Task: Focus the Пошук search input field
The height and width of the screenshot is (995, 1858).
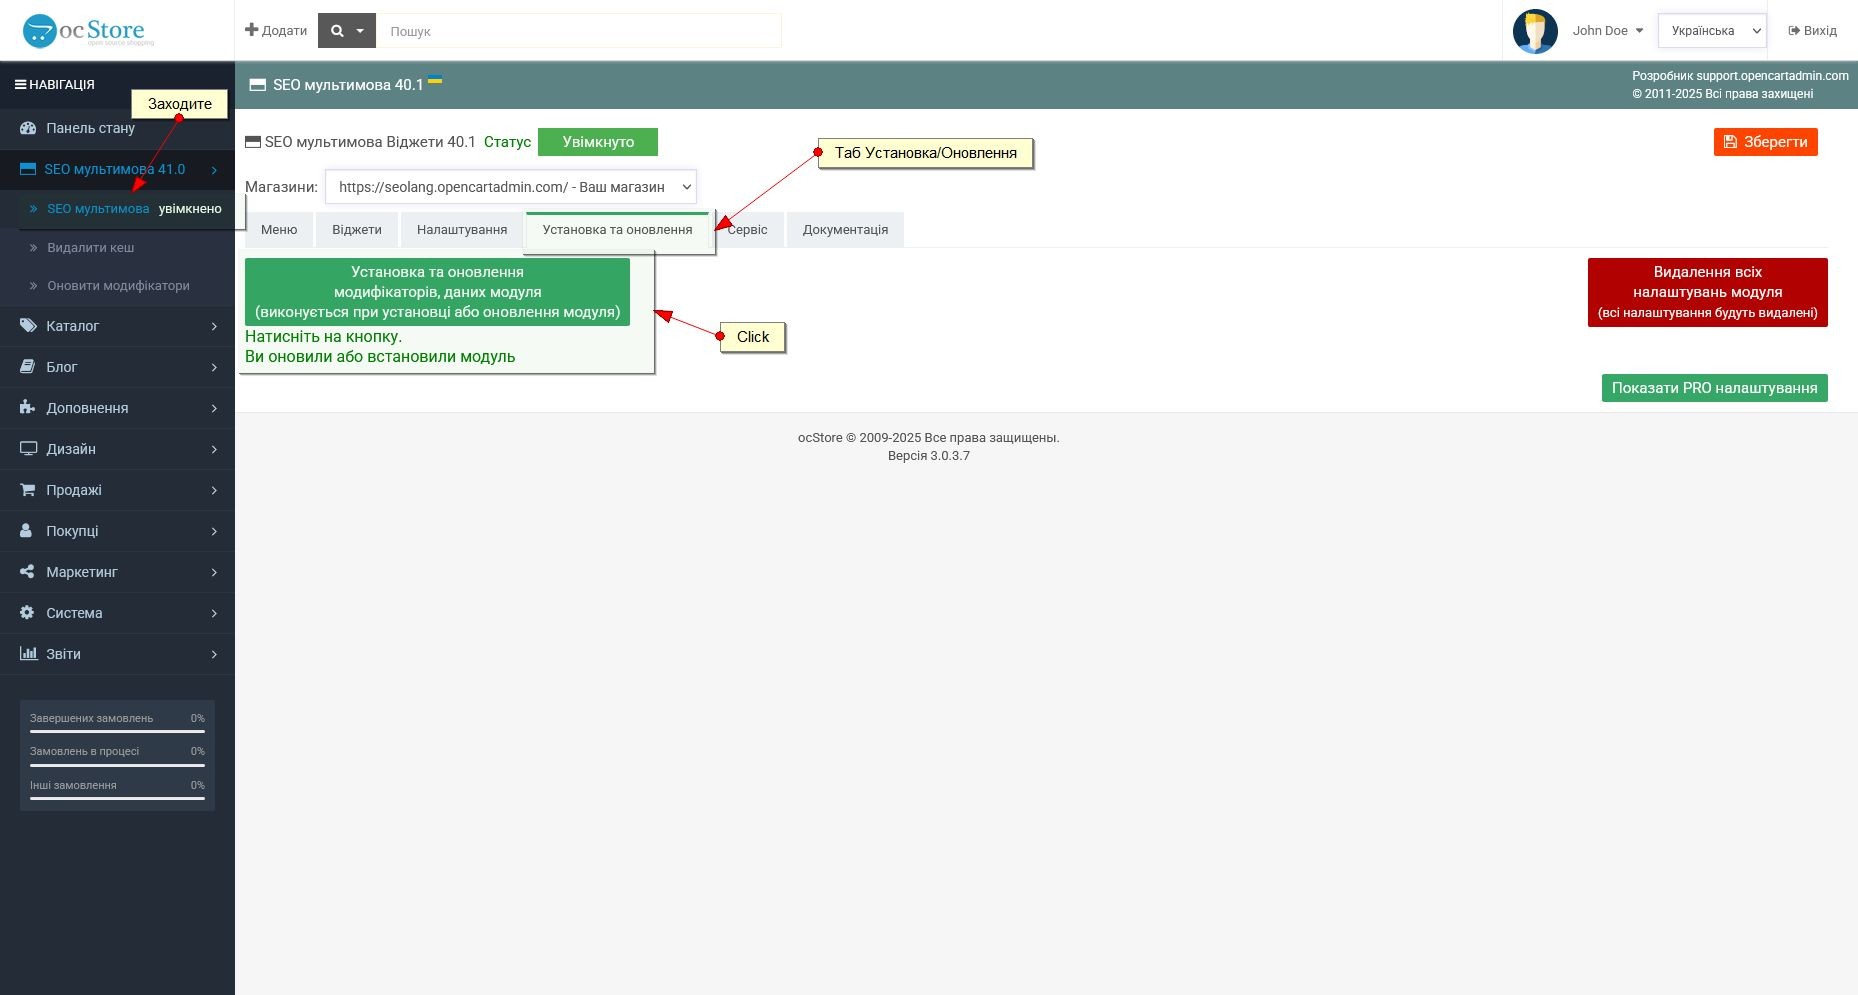Action: point(579,31)
